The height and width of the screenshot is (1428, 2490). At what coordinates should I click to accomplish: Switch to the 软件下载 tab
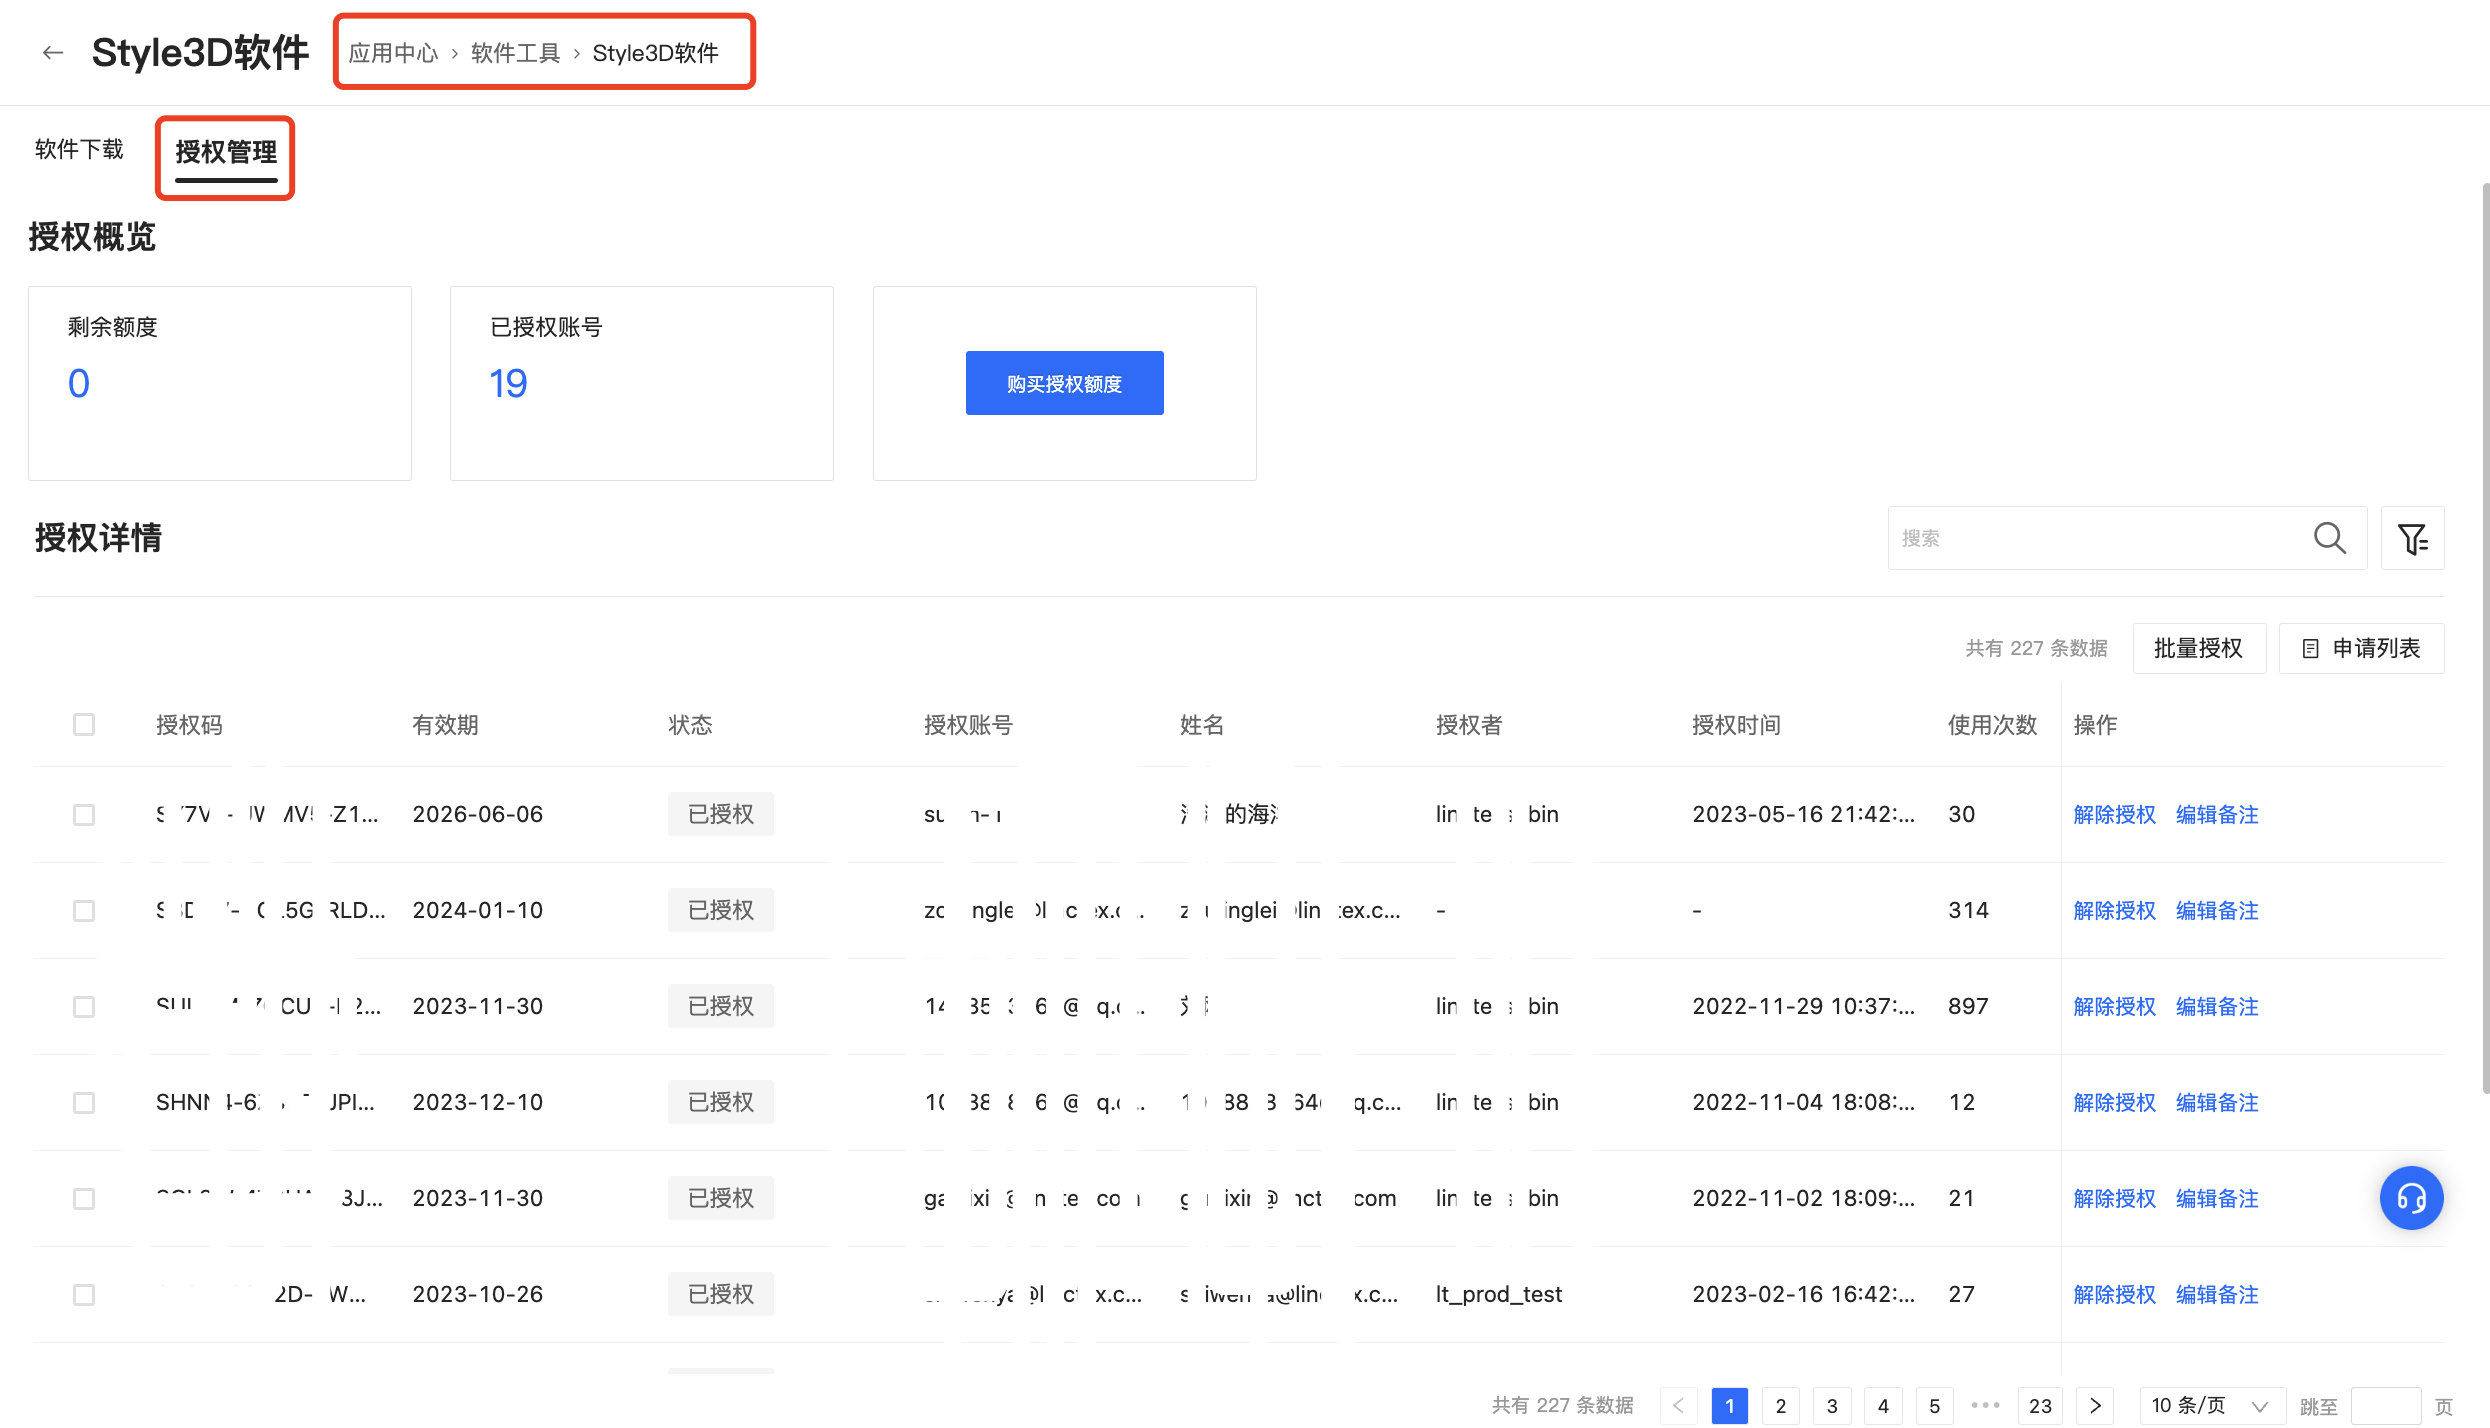pyautogui.click(x=79, y=149)
